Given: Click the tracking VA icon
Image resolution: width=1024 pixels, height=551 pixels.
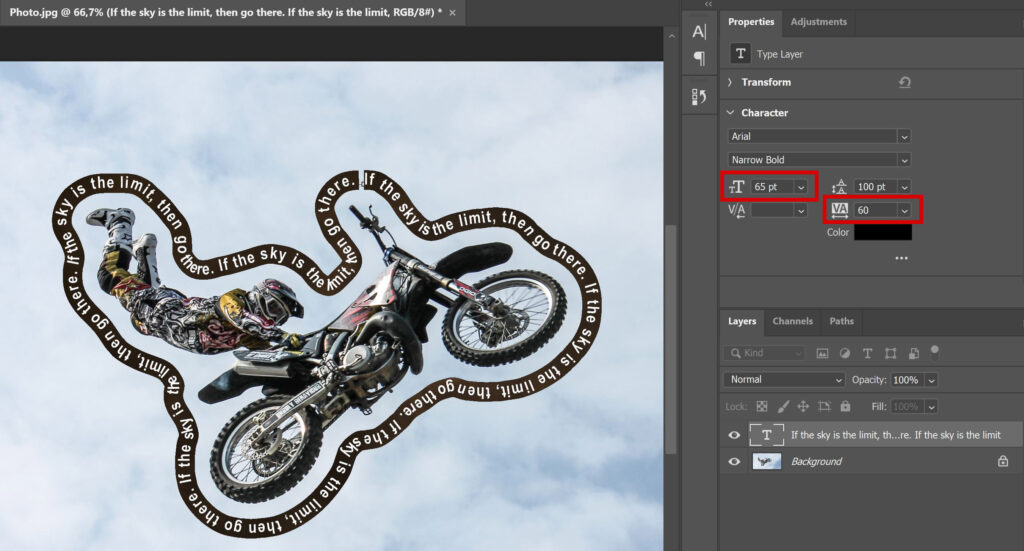Looking at the screenshot, I should click(839, 210).
